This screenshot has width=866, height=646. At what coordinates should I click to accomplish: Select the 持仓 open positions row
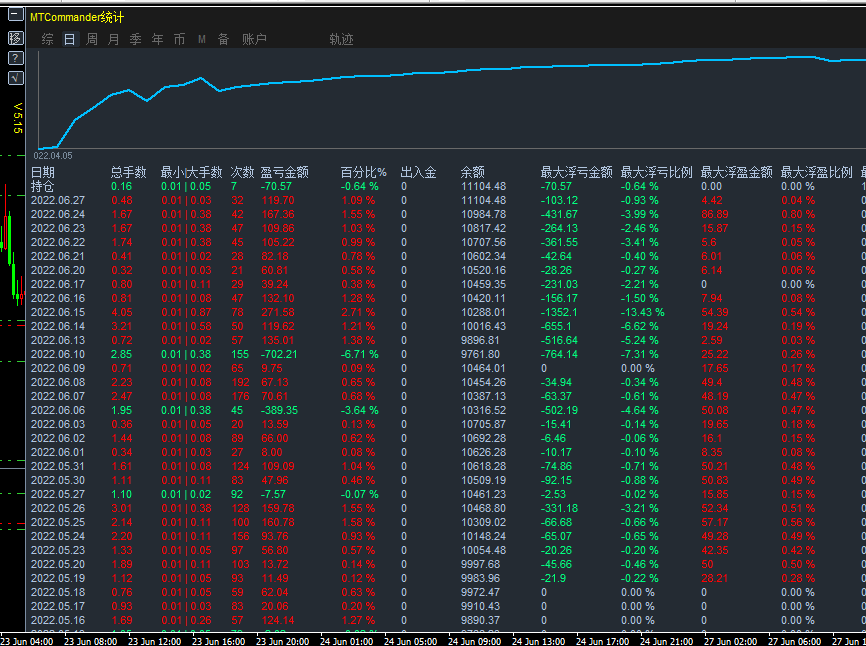[x=43, y=186]
